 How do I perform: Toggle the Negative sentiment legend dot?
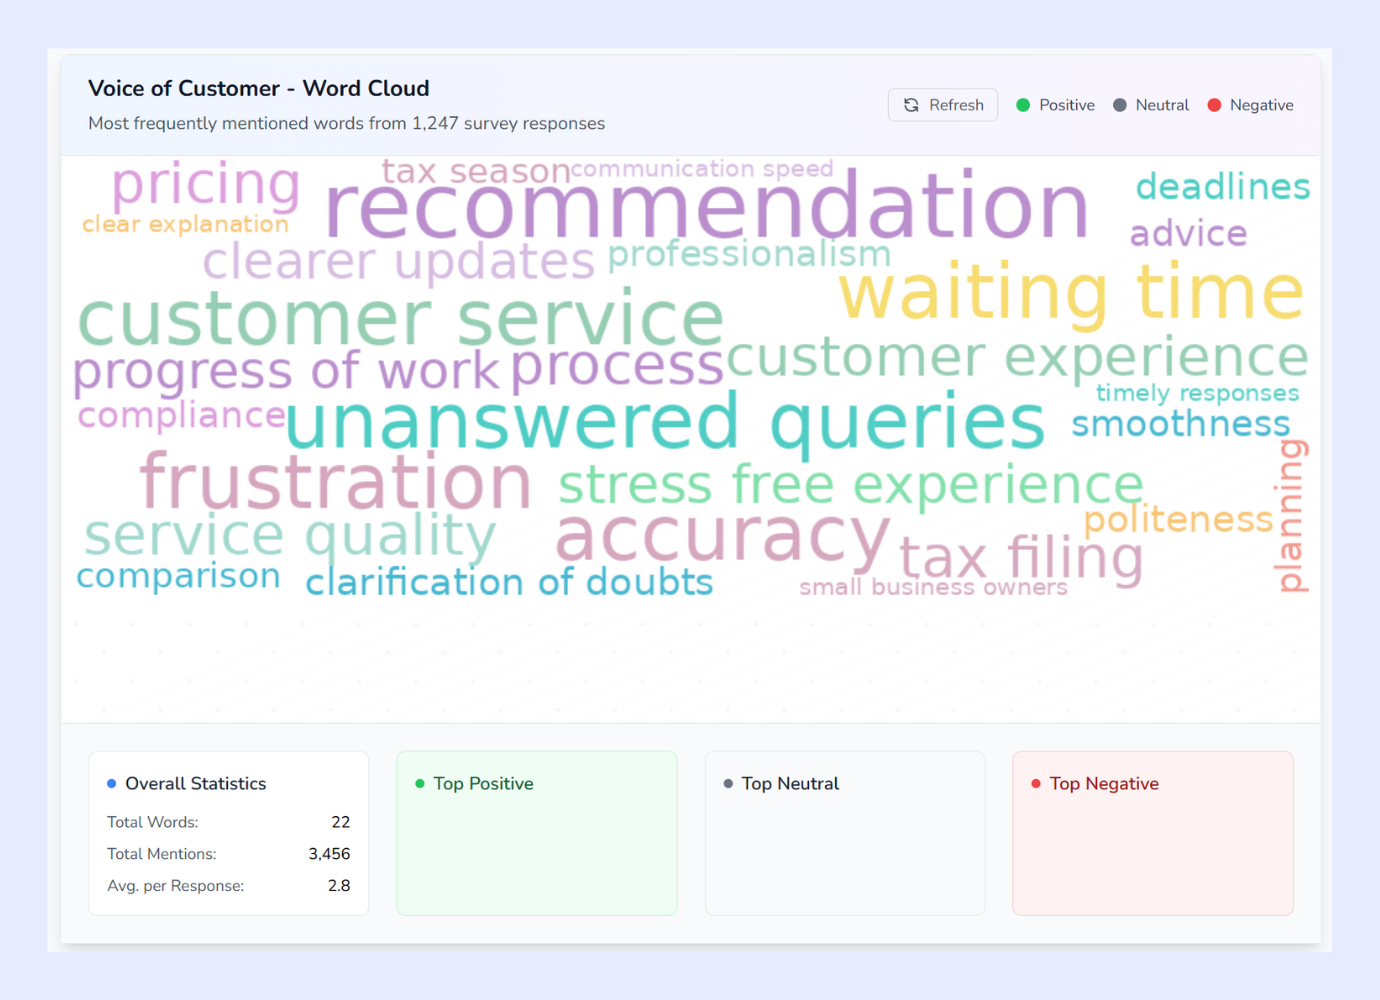click(1215, 104)
